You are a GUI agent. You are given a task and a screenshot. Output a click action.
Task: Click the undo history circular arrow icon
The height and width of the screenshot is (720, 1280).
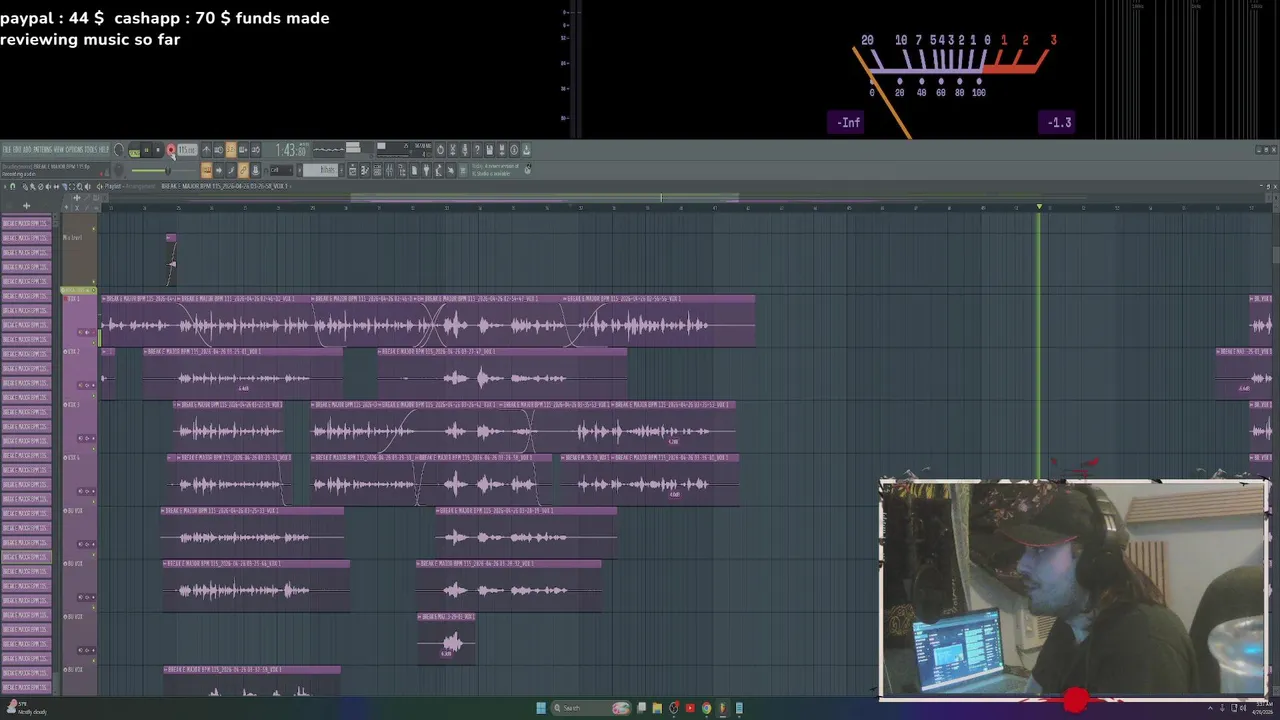440,150
